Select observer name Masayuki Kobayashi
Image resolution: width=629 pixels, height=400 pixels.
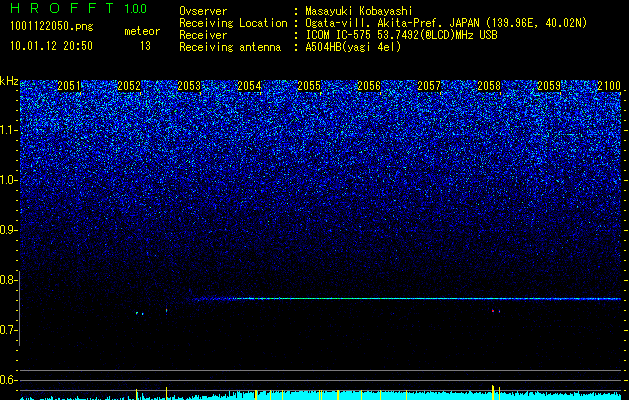[359, 11]
